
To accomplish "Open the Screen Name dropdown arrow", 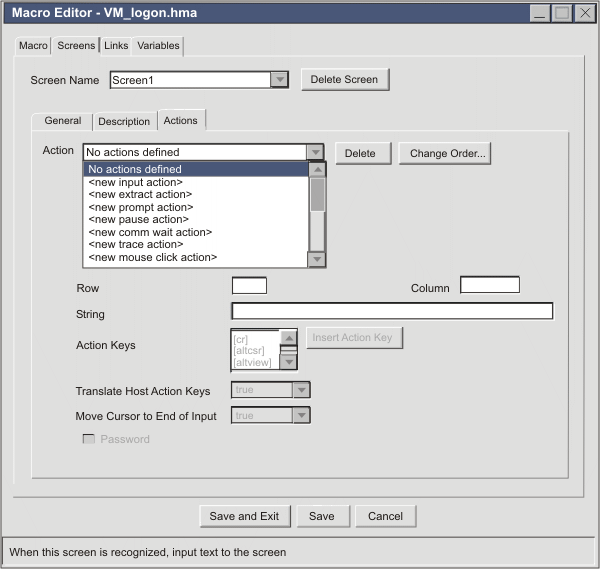I will (x=280, y=80).
